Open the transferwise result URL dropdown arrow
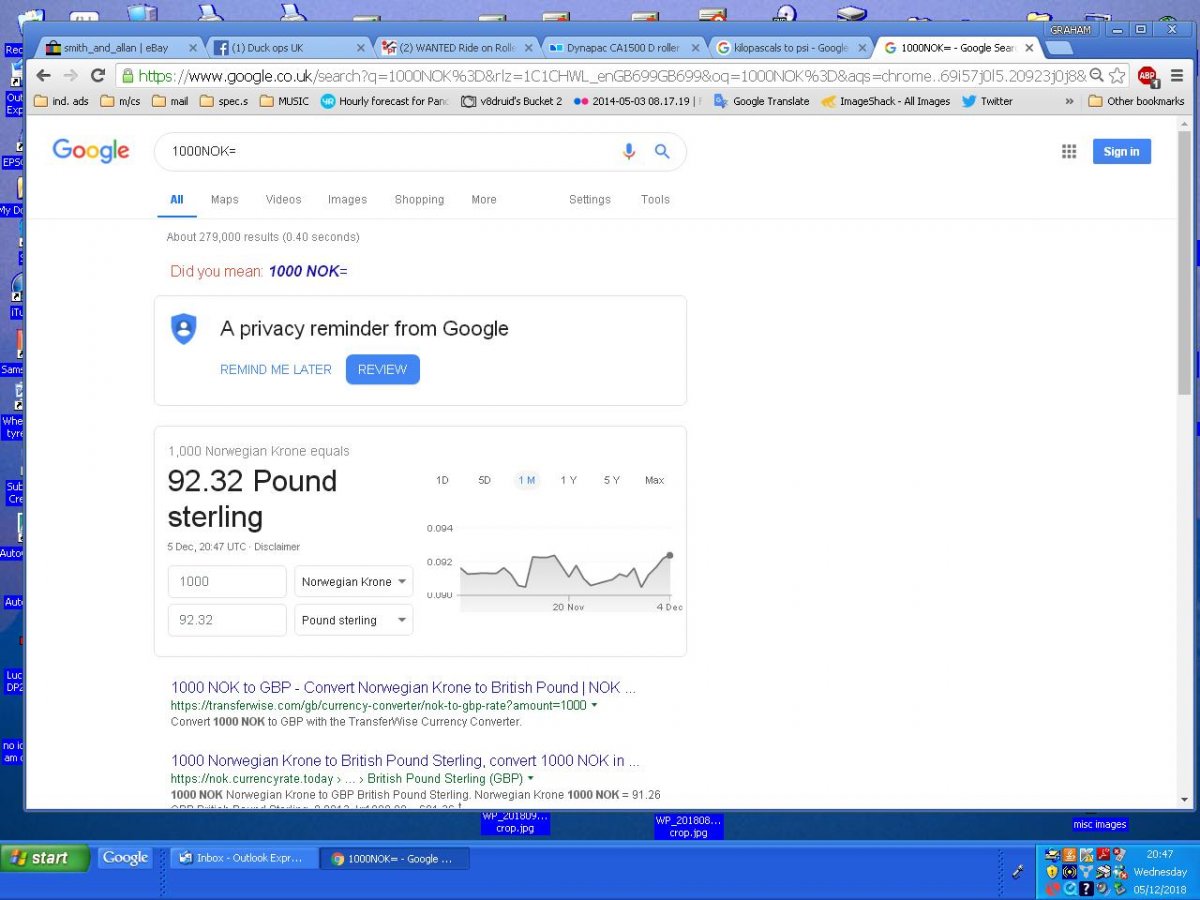Image resolution: width=1200 pixels, height=900 pixels. tap(595, 706)
